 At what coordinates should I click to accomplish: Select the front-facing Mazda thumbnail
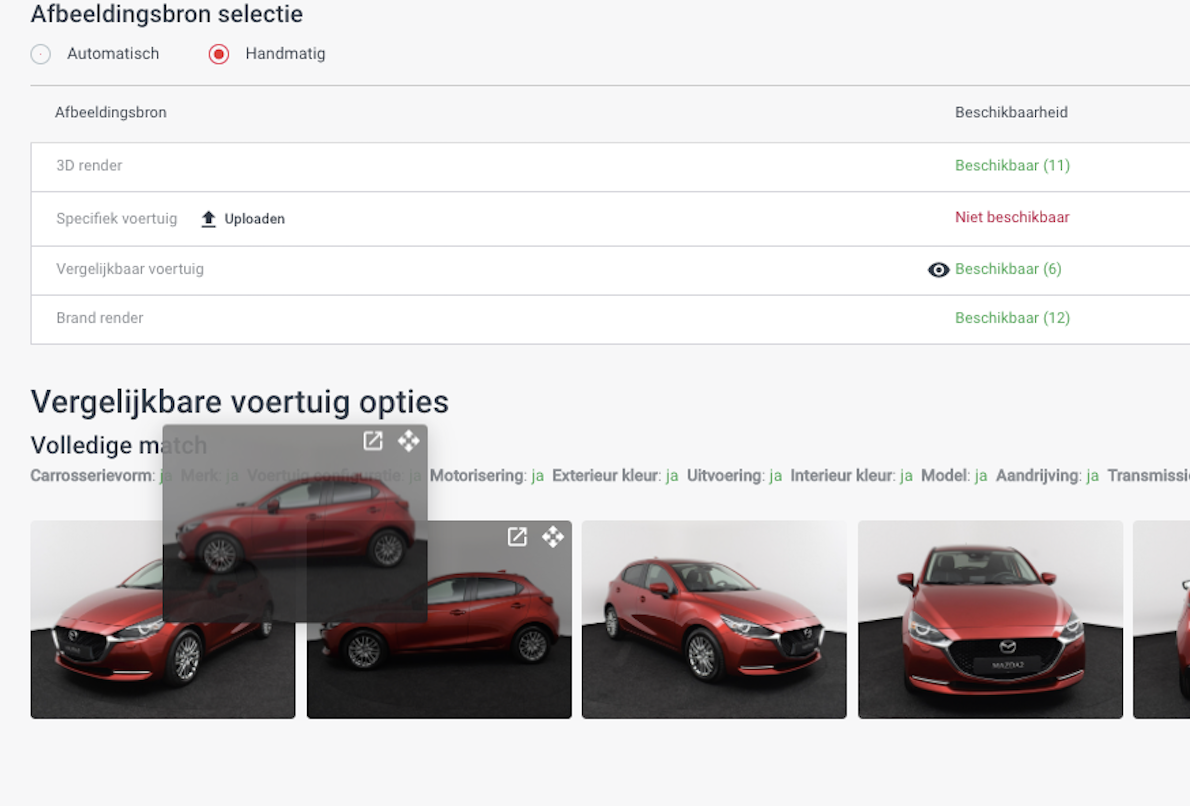click(990, 620)
